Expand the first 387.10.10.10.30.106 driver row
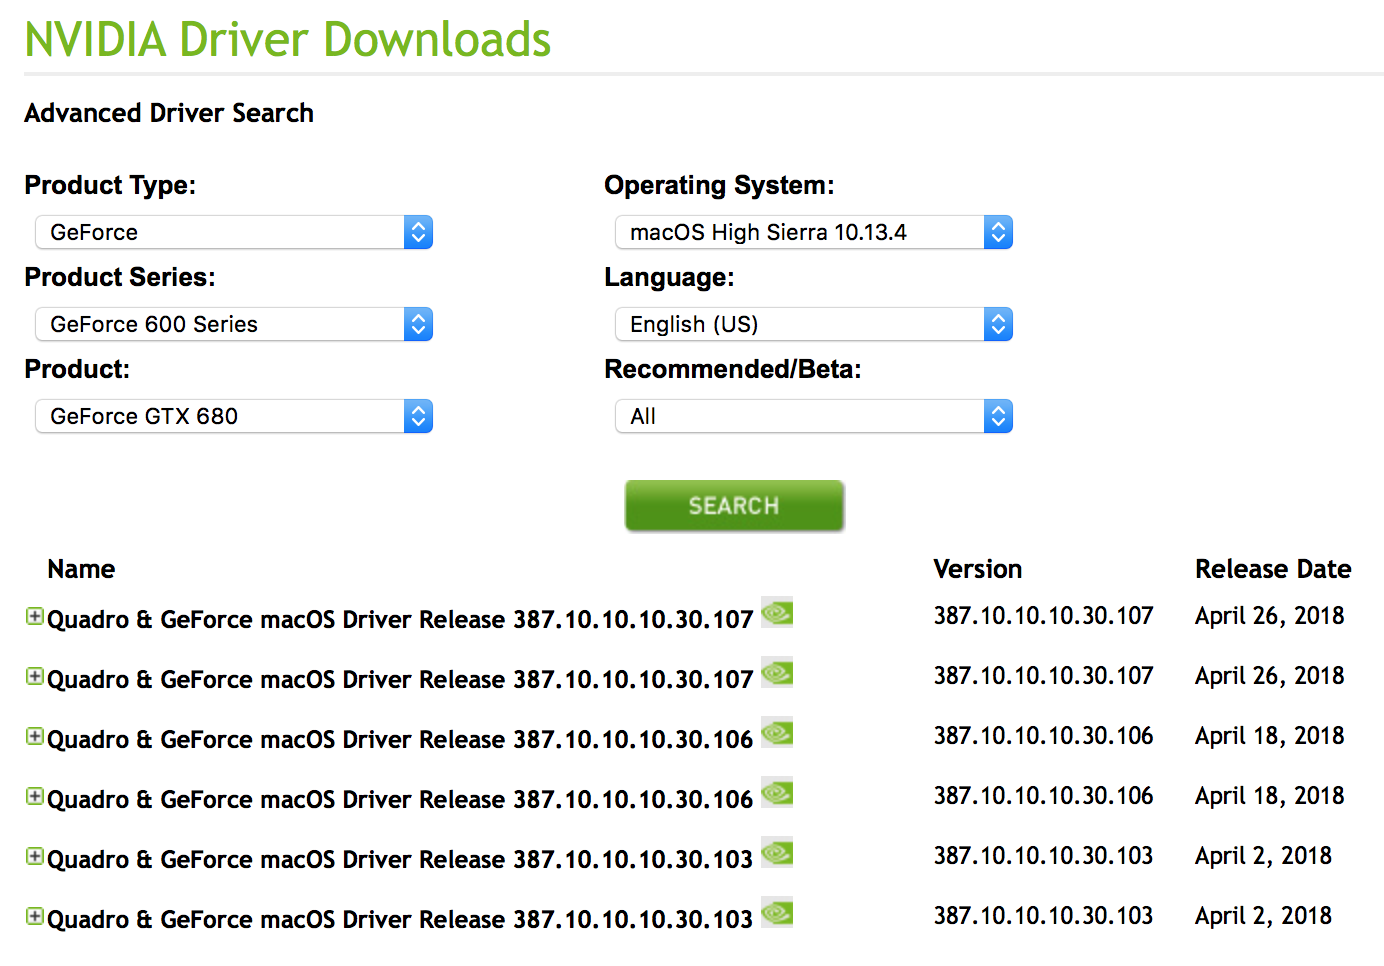 (35, 737)
